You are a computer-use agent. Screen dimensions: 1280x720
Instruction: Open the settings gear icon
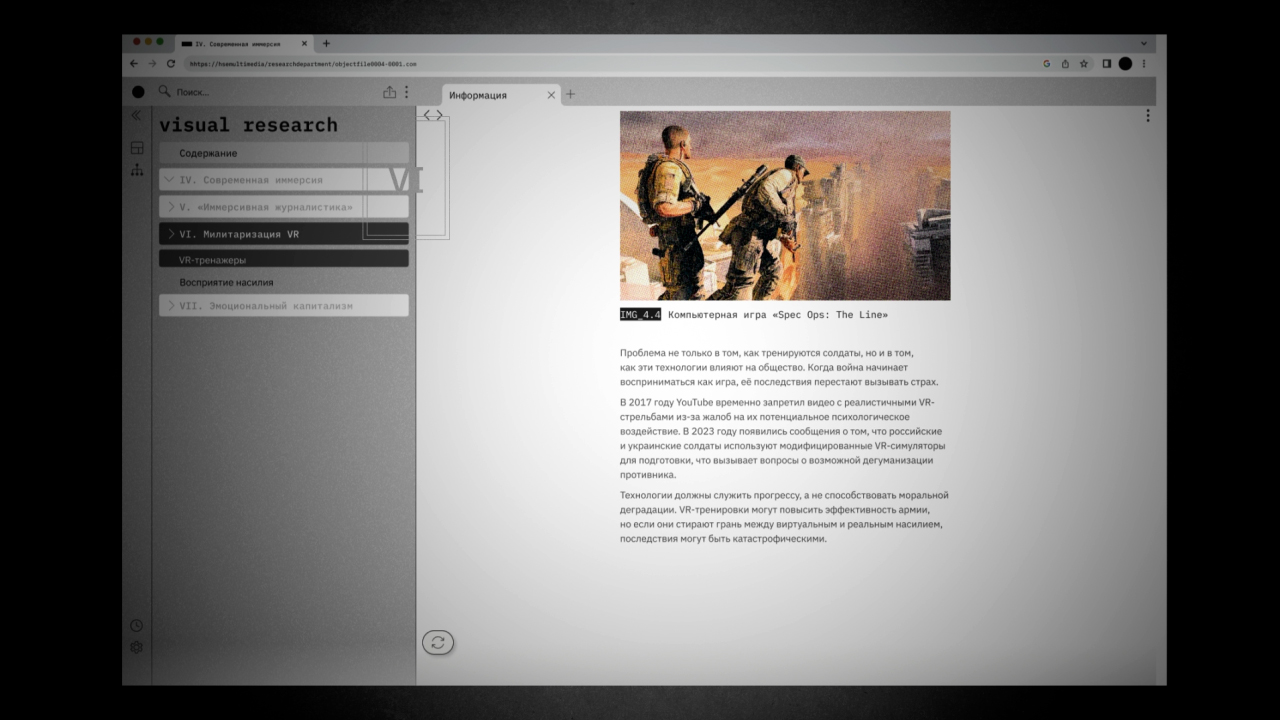[x=136, y=647]
